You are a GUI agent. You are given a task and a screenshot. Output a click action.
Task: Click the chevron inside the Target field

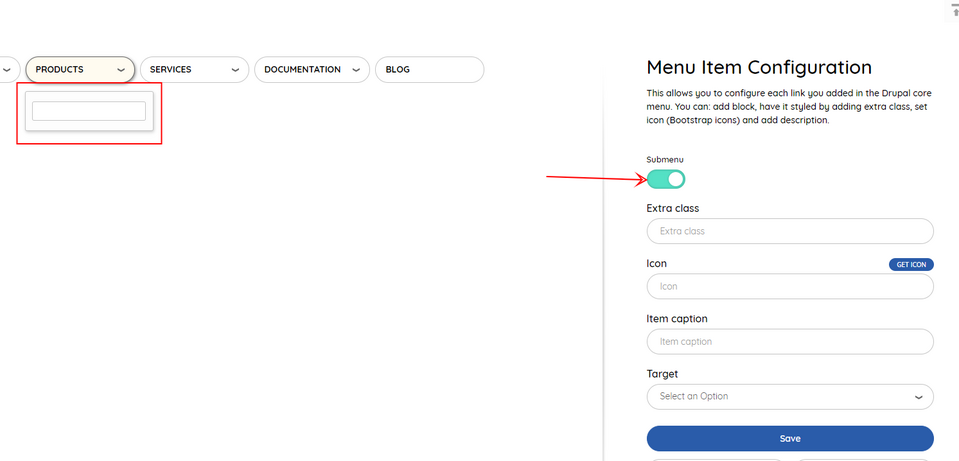pyautogui.click(x=919, y=397)
